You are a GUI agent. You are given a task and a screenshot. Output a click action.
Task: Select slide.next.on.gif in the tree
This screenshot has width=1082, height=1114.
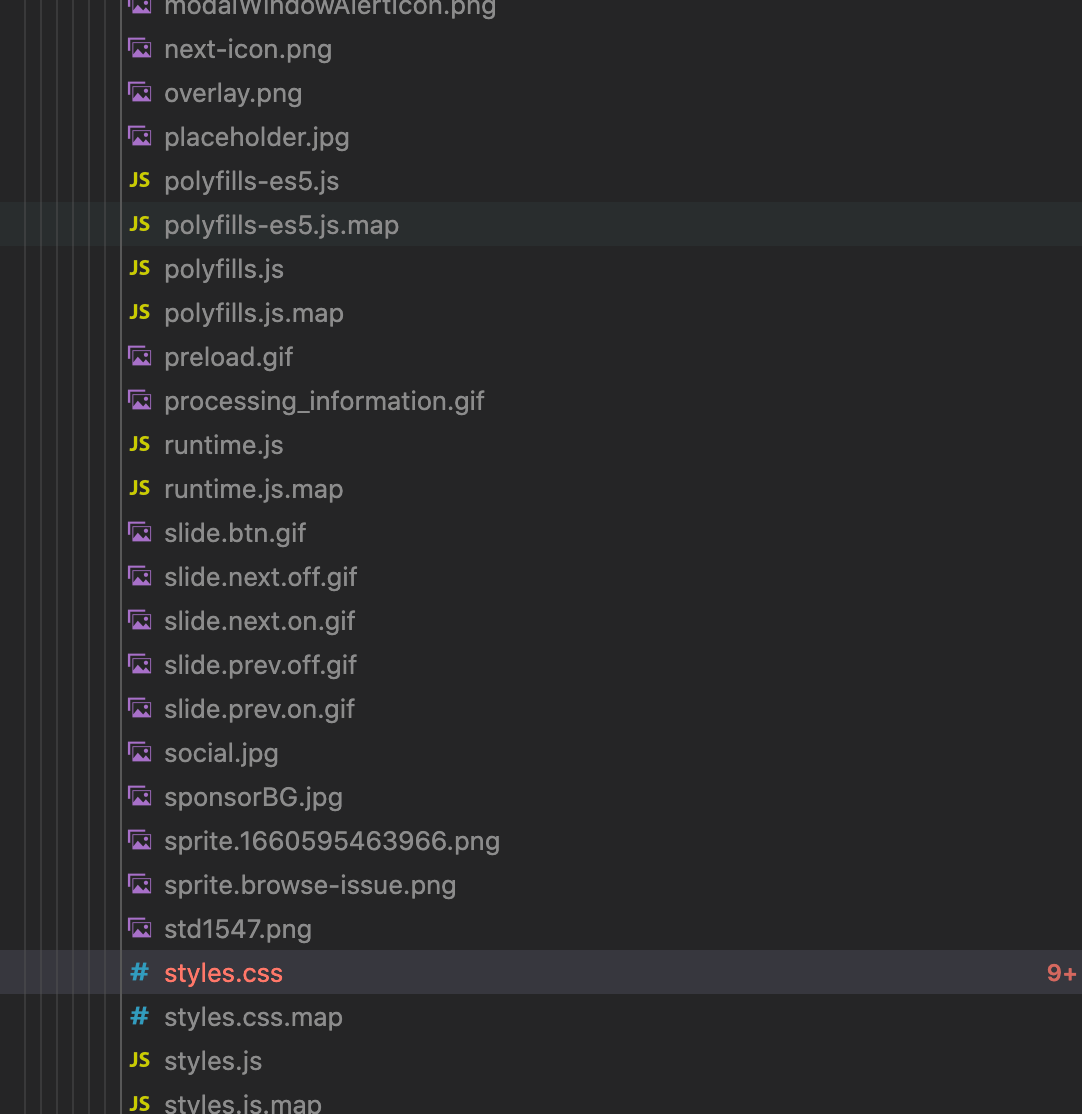tap(259, 620)
